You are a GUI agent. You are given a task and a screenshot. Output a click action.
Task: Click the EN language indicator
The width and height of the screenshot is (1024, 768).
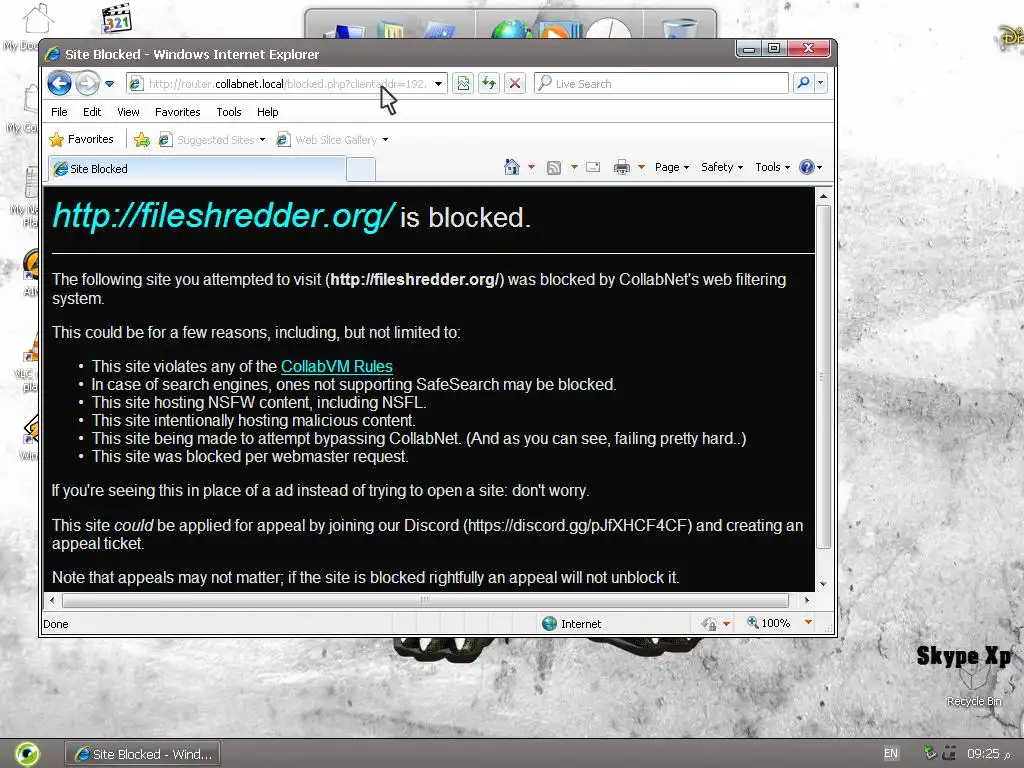(x=891, y=754)
